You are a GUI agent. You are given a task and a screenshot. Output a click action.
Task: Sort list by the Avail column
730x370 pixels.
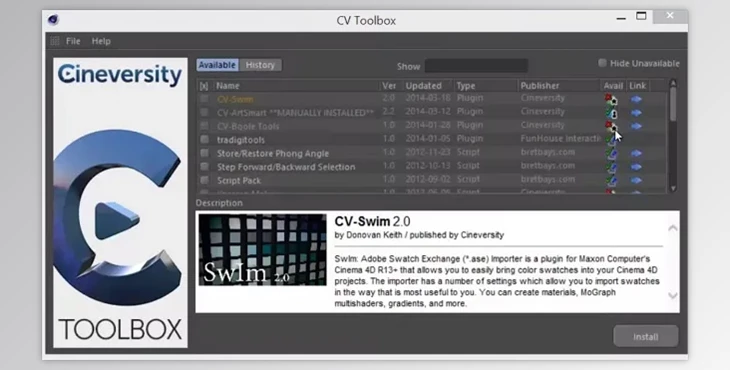[x=613, y=86]
